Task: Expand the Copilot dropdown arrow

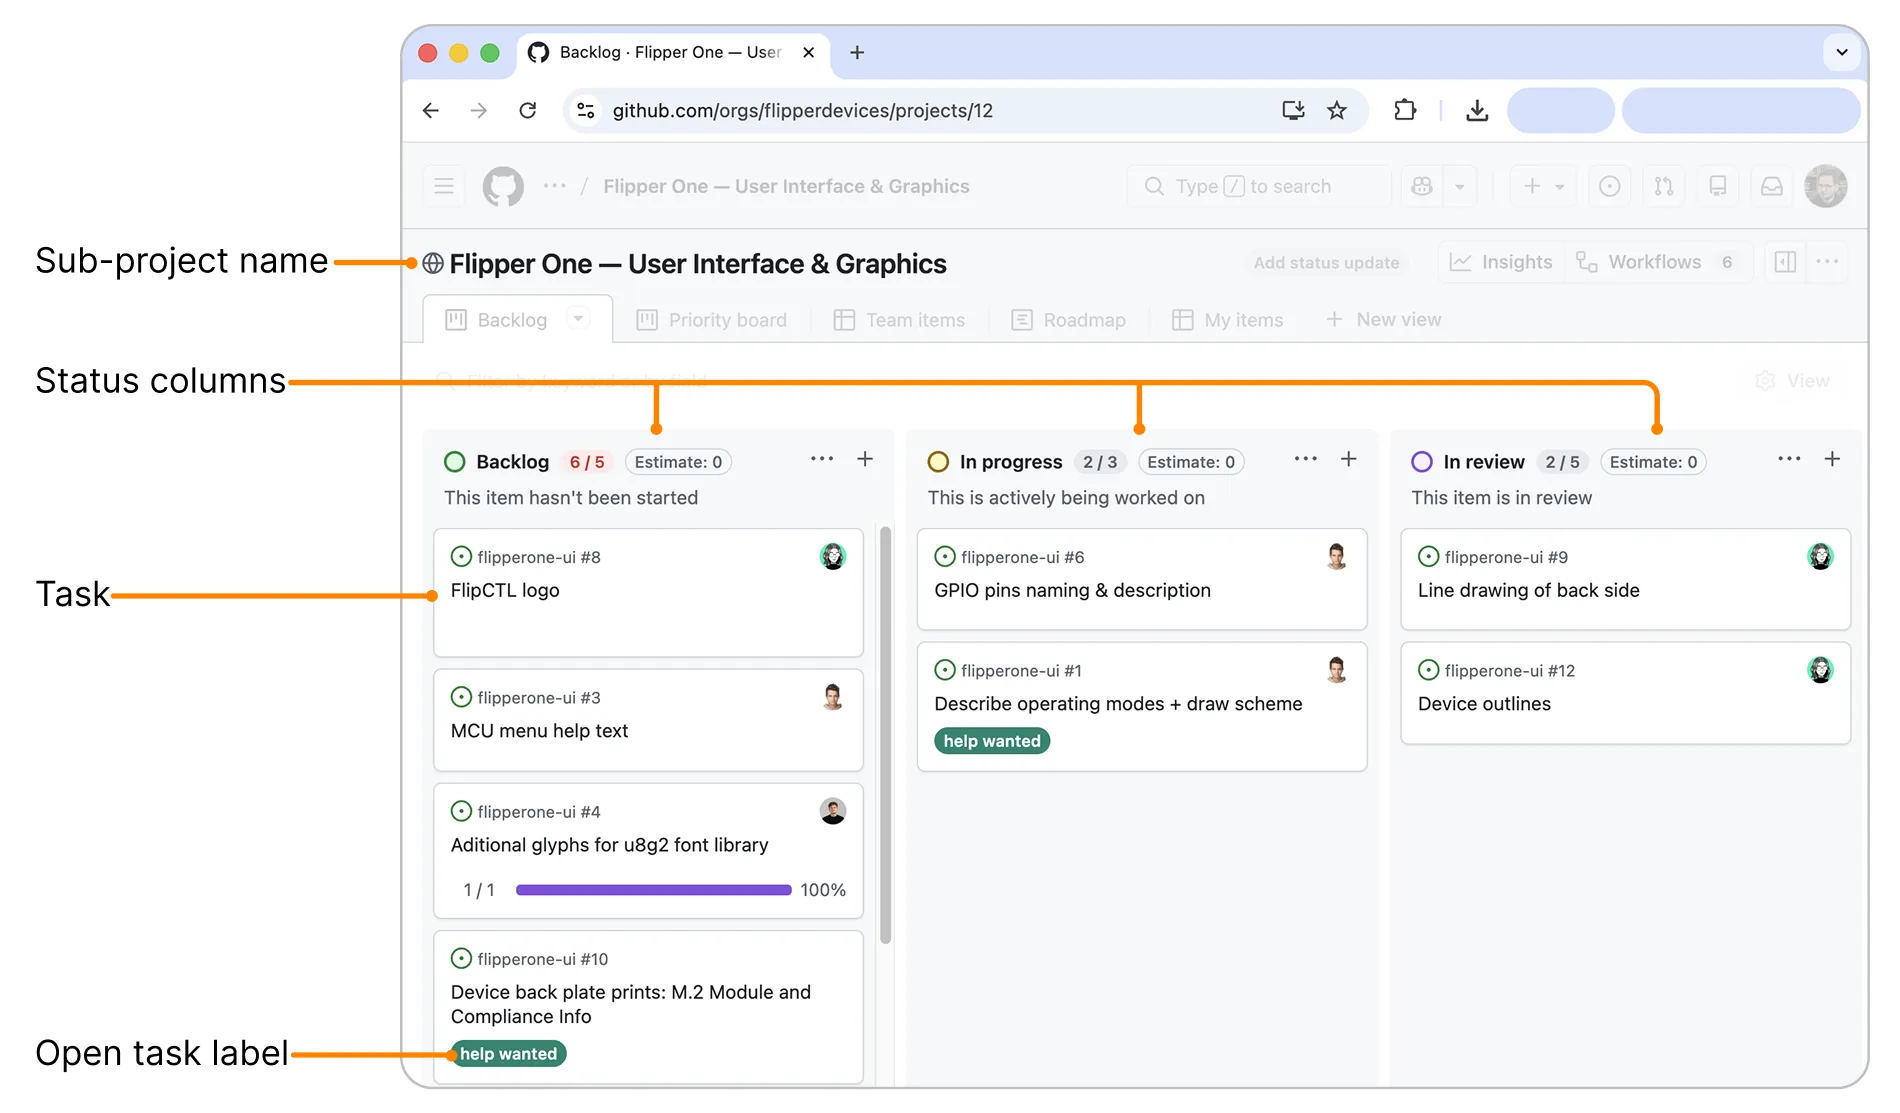Action: pos(1459,186)
